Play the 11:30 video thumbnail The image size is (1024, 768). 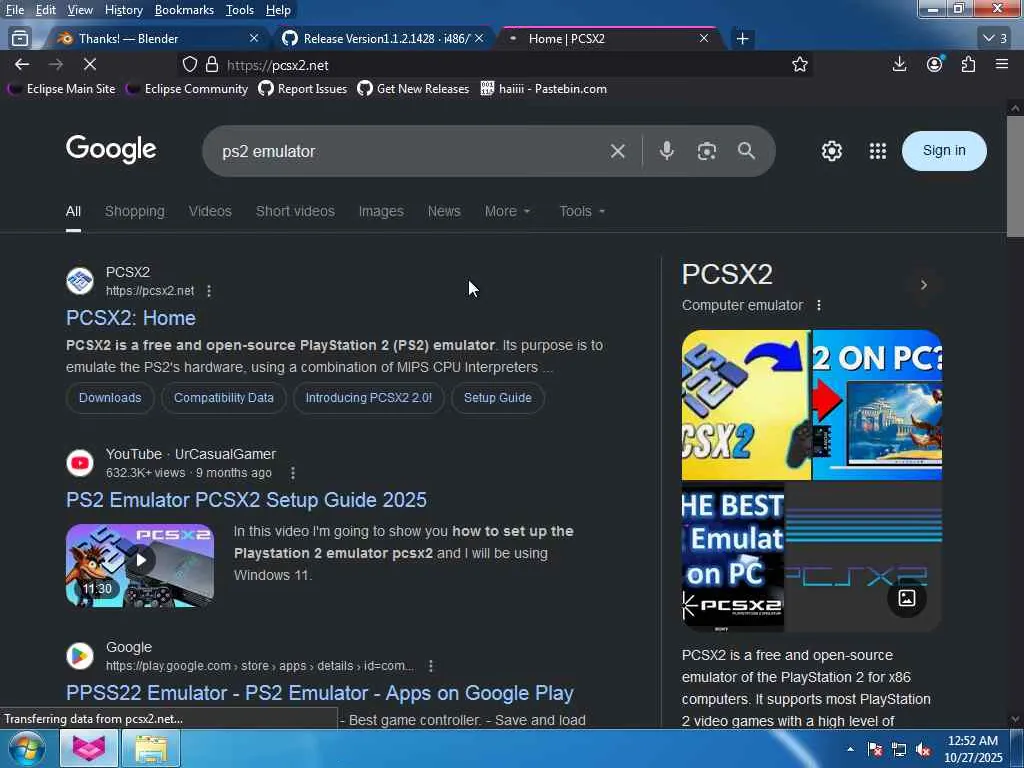pos(140,566)
